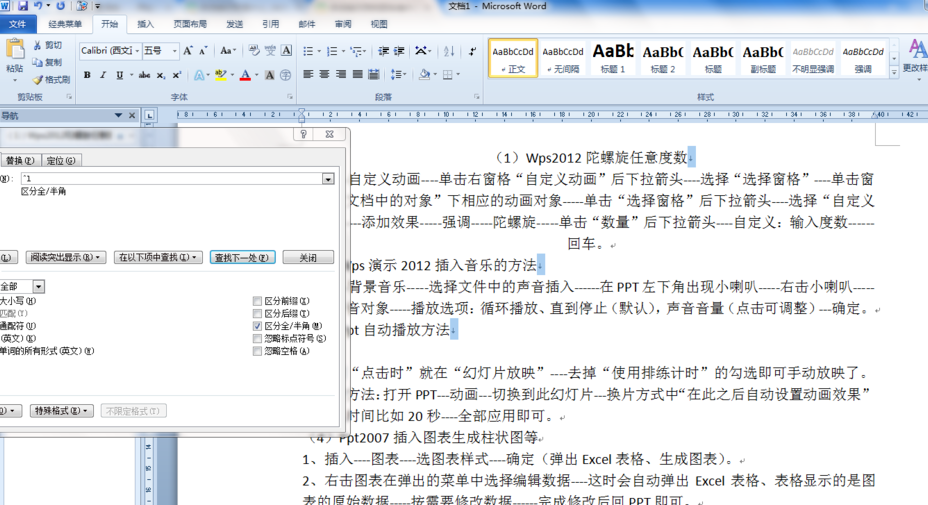Justify the paragraph text
The width and height of the screenshot is (928, 505).
pos(357,75)
